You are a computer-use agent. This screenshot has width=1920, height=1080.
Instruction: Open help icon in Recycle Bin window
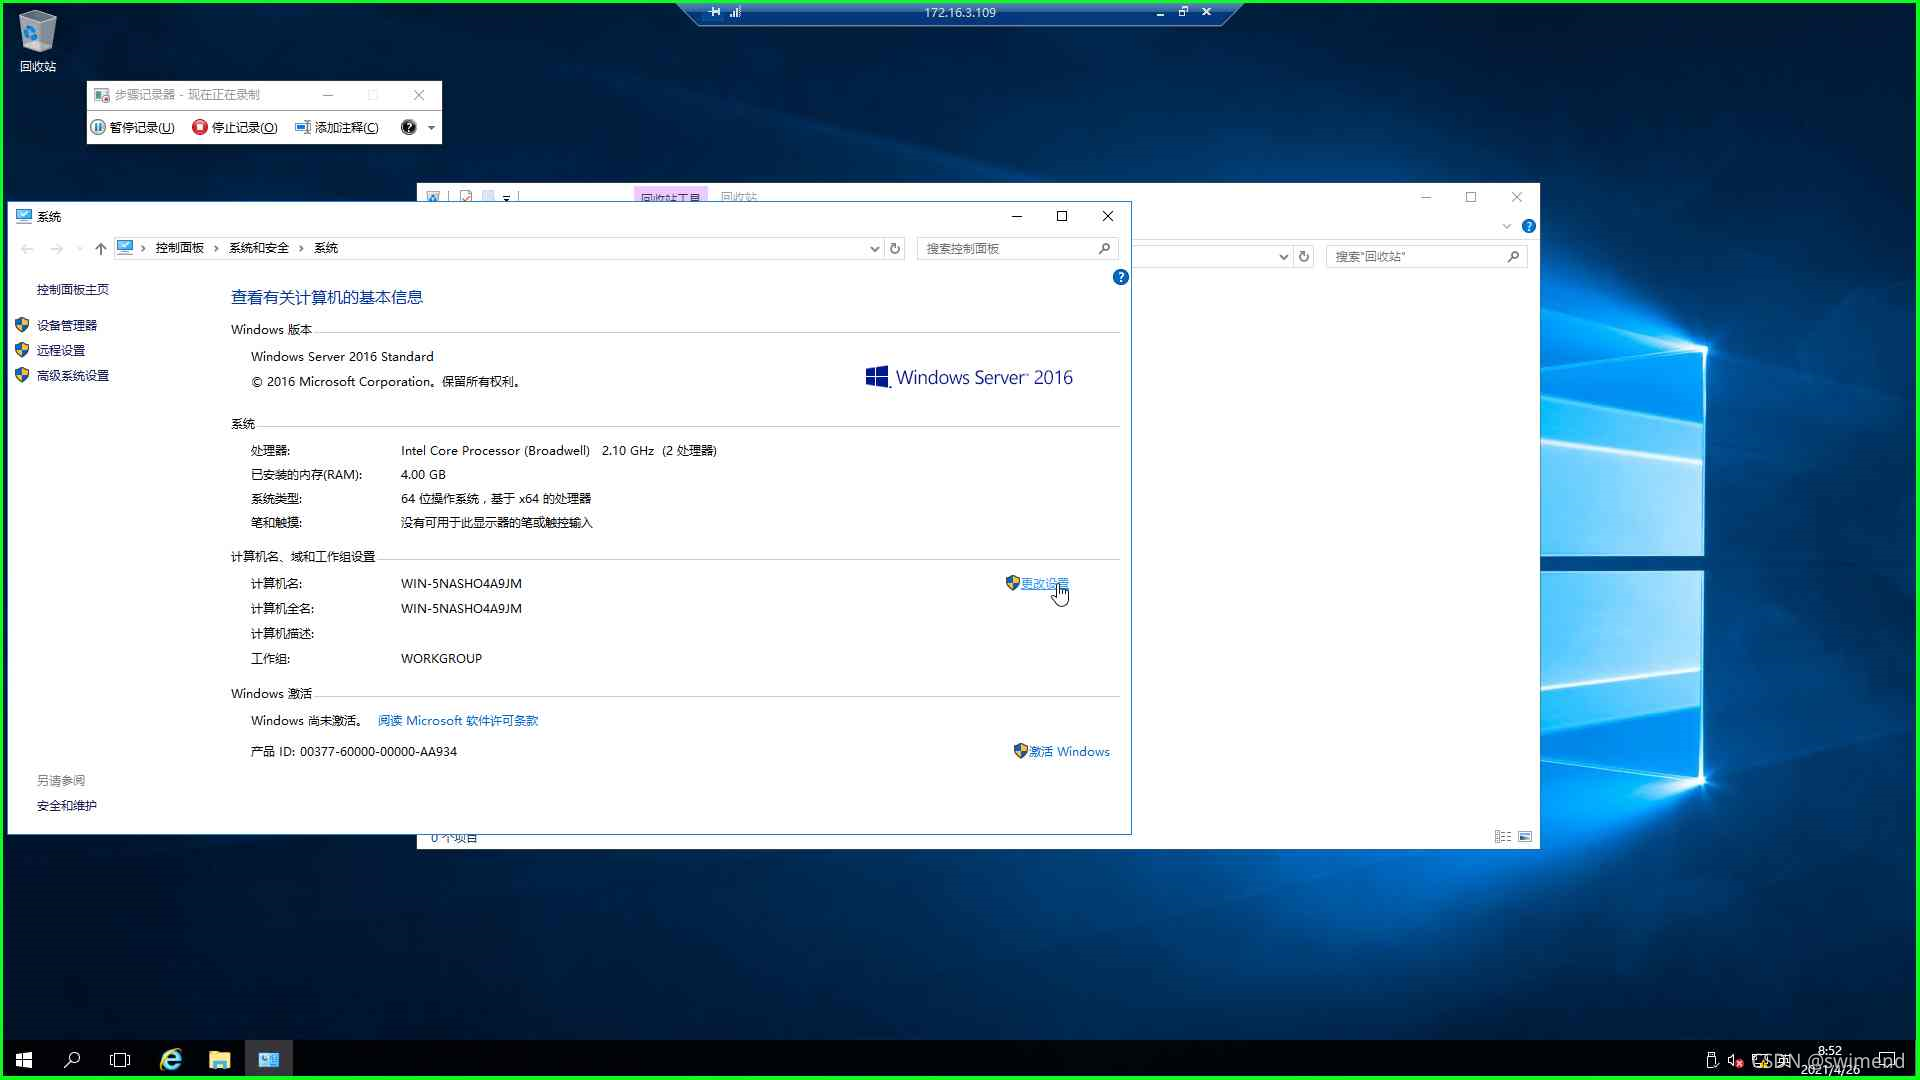(1528, 227)
